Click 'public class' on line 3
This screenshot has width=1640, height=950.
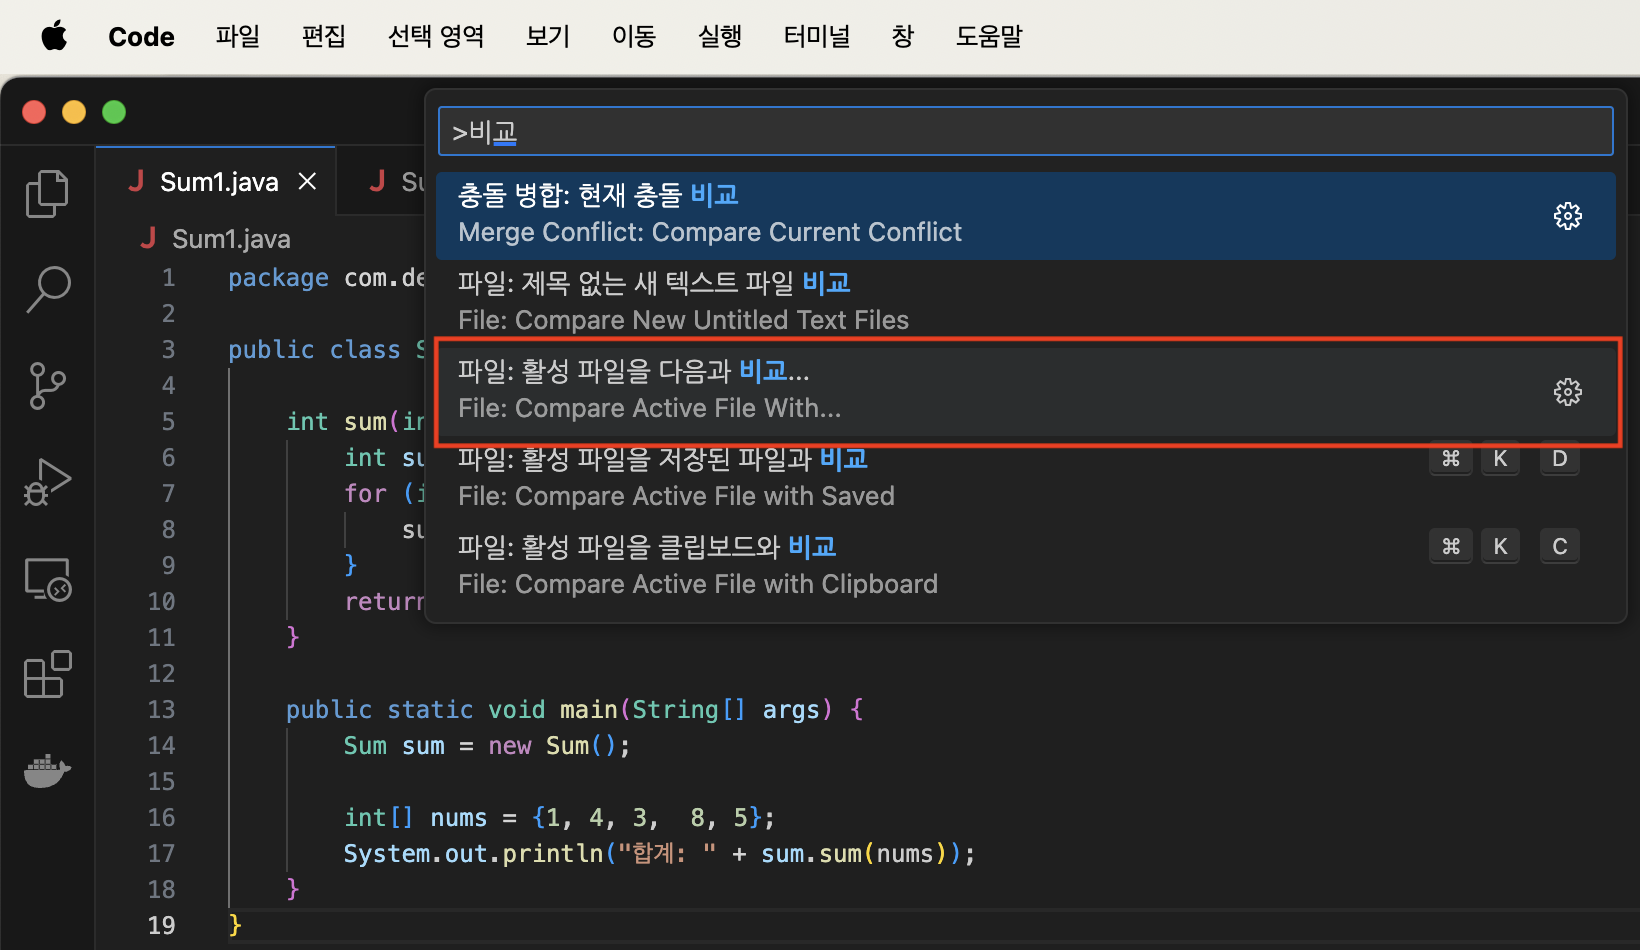click(x=314, y=350)
